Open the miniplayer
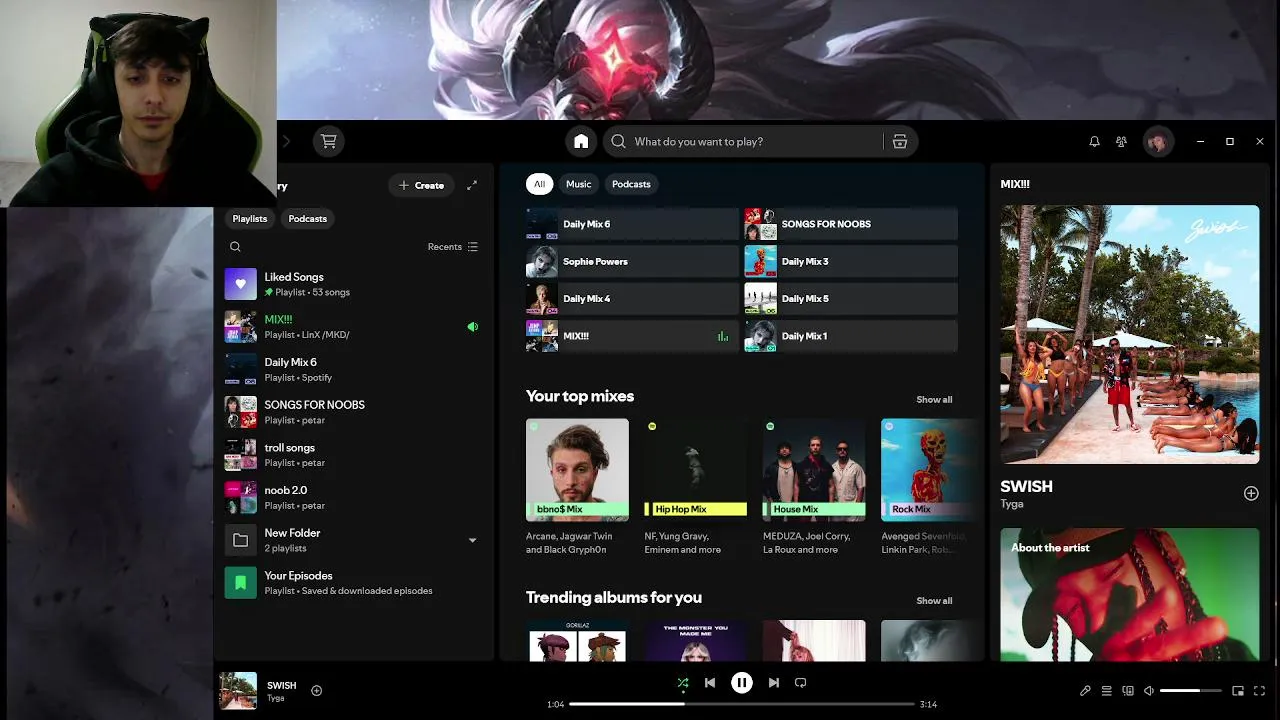The image size is (1280, 720). coord(1238,690)
